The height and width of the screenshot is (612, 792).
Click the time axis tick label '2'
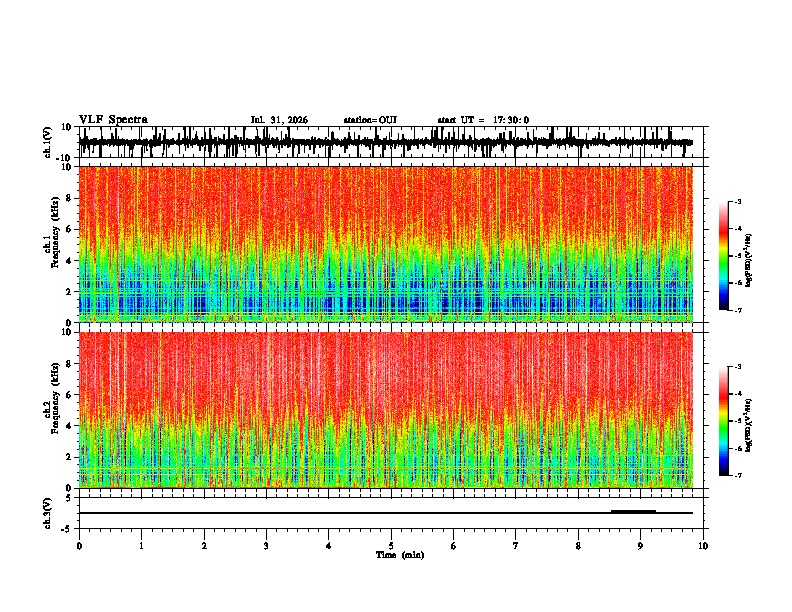204,546
